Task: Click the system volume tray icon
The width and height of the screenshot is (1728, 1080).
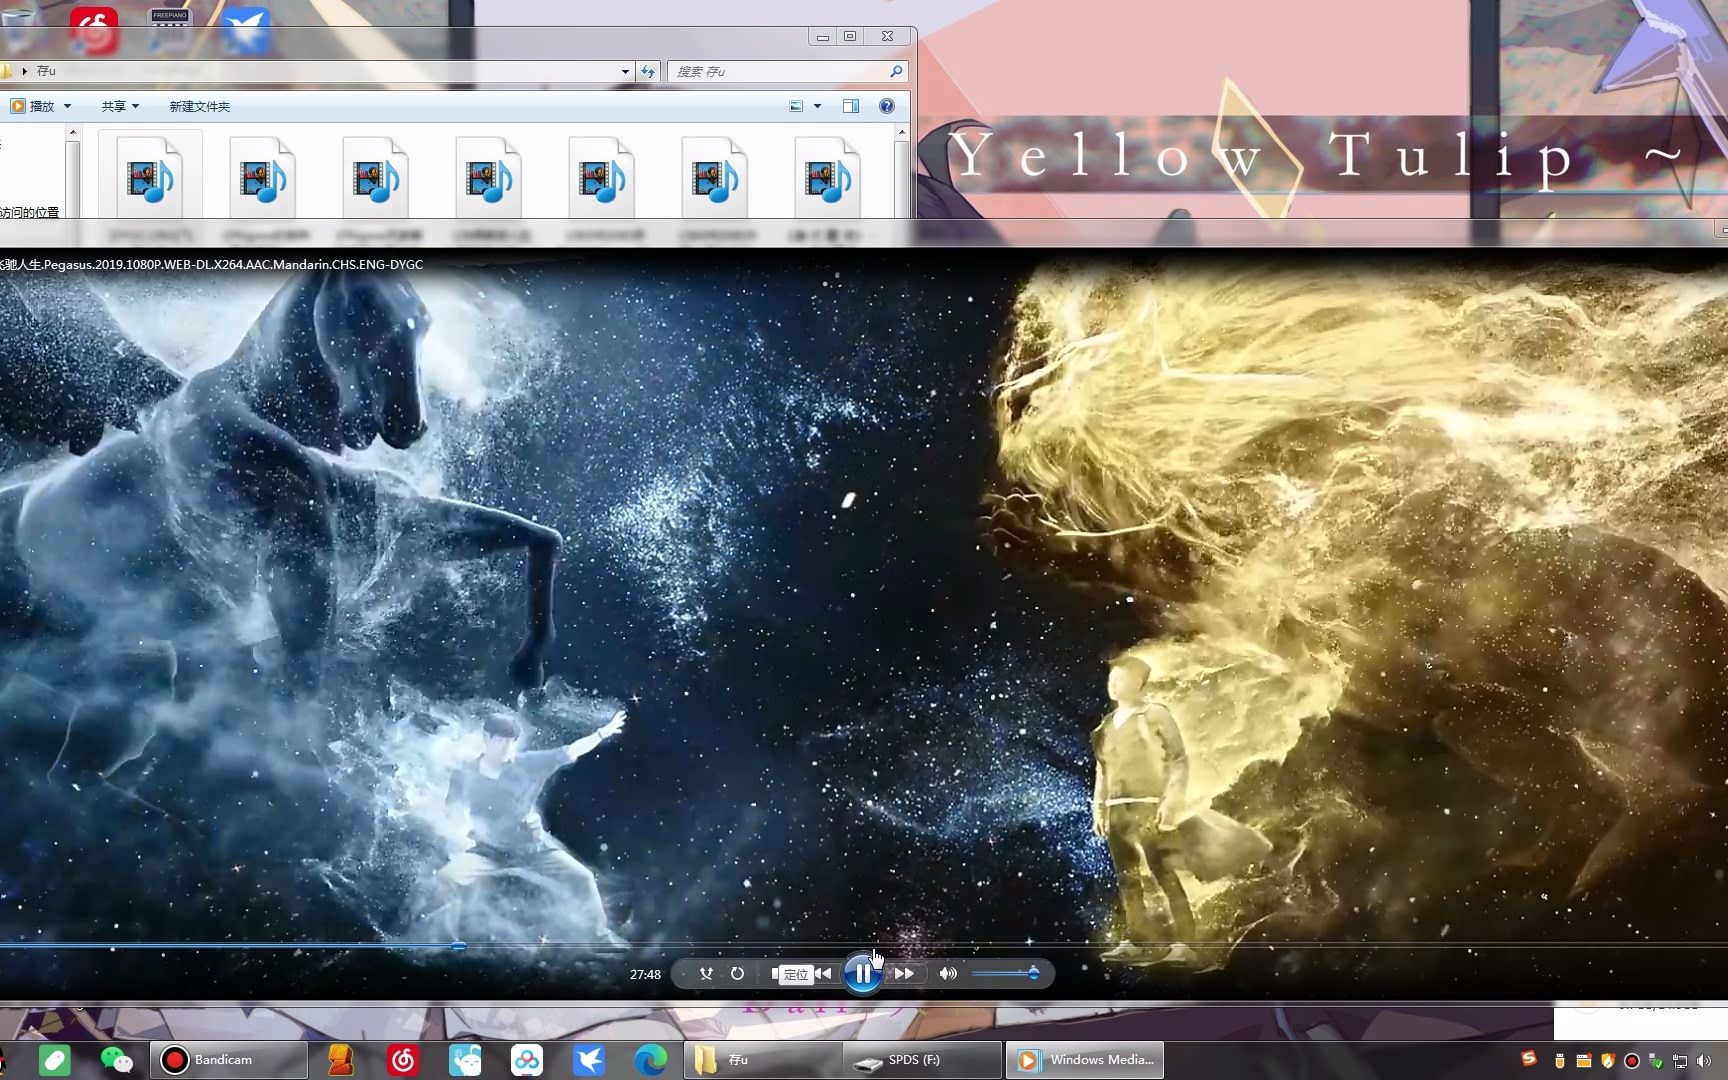Action: tap(1704, 1061)
